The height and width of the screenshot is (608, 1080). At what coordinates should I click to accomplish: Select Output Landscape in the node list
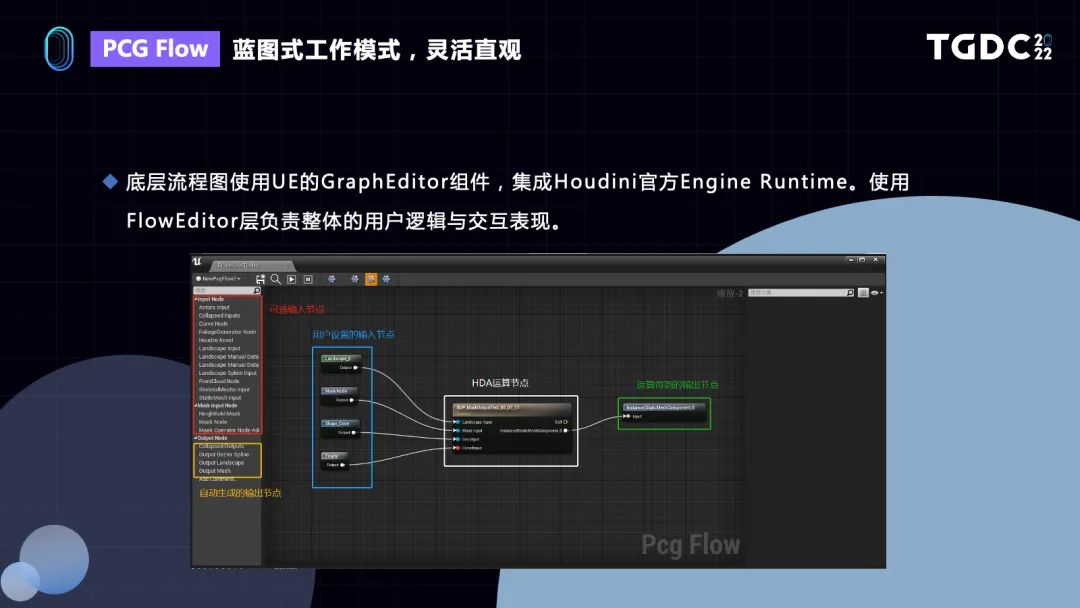point(224,463)
